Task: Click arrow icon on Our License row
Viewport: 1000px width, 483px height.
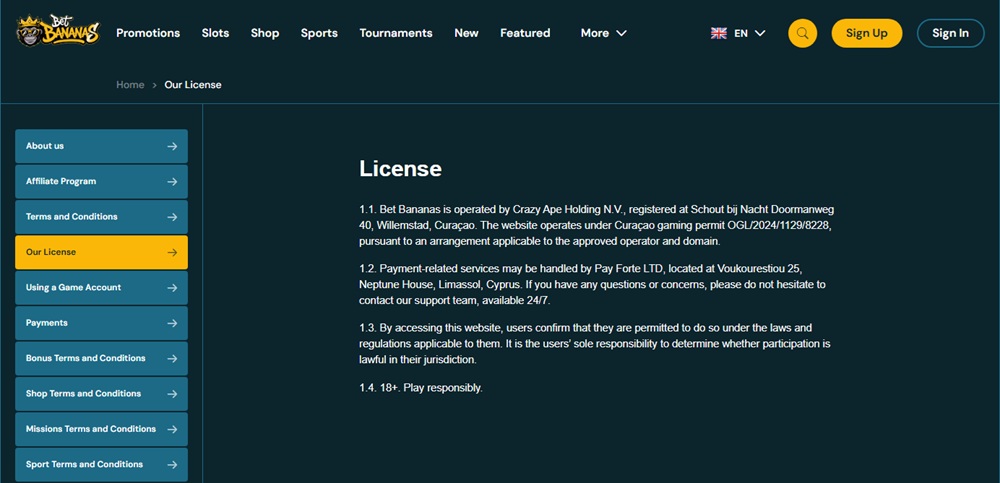Action: (172, 253)
